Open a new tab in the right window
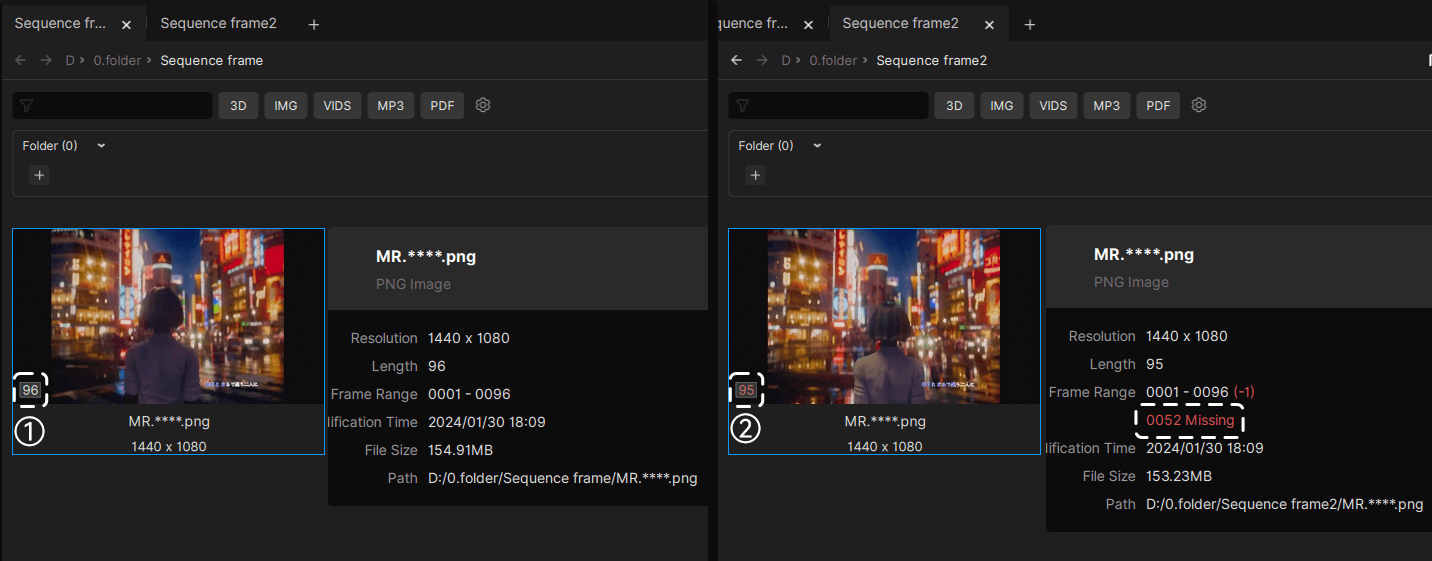 pos(1029,24)
